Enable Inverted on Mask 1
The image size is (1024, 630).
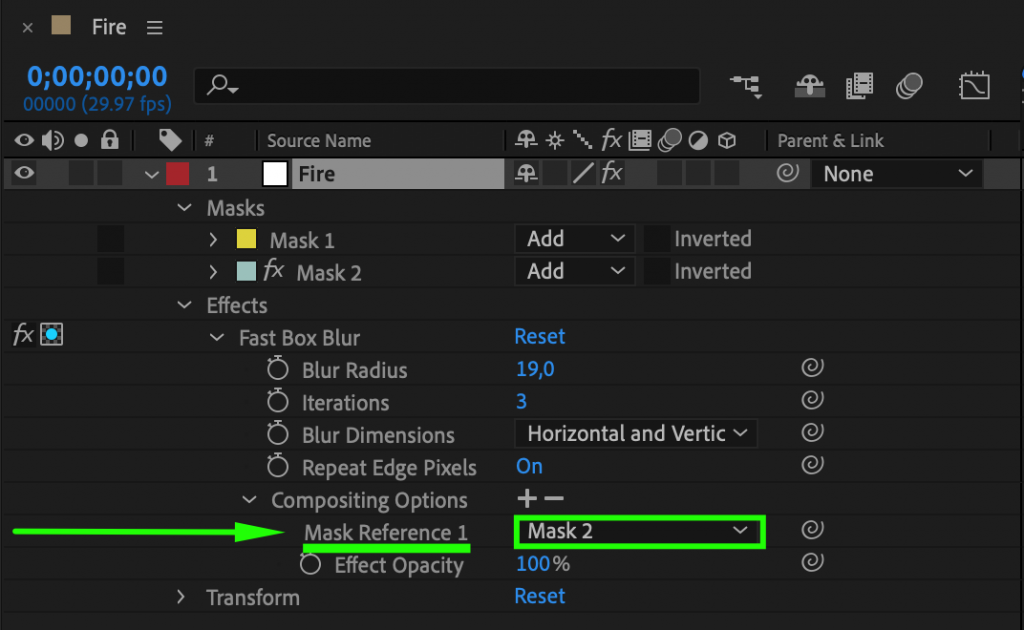[656, 238]
